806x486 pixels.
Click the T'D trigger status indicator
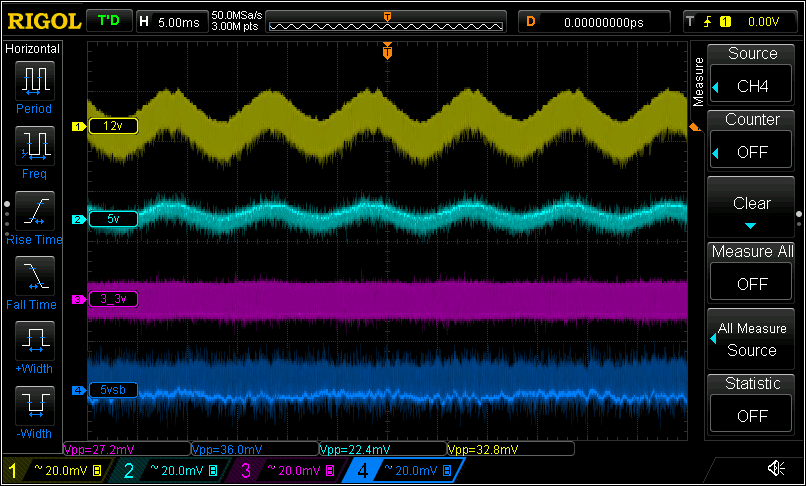[108, 21]
